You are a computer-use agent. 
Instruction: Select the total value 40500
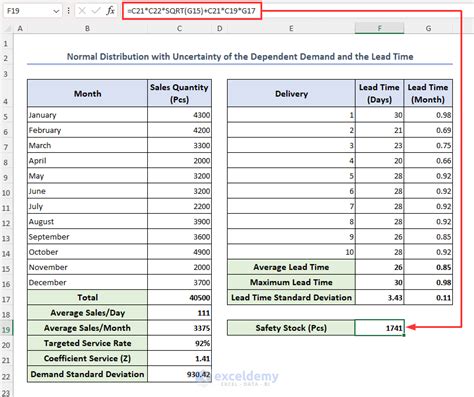(x=179, y=297)
